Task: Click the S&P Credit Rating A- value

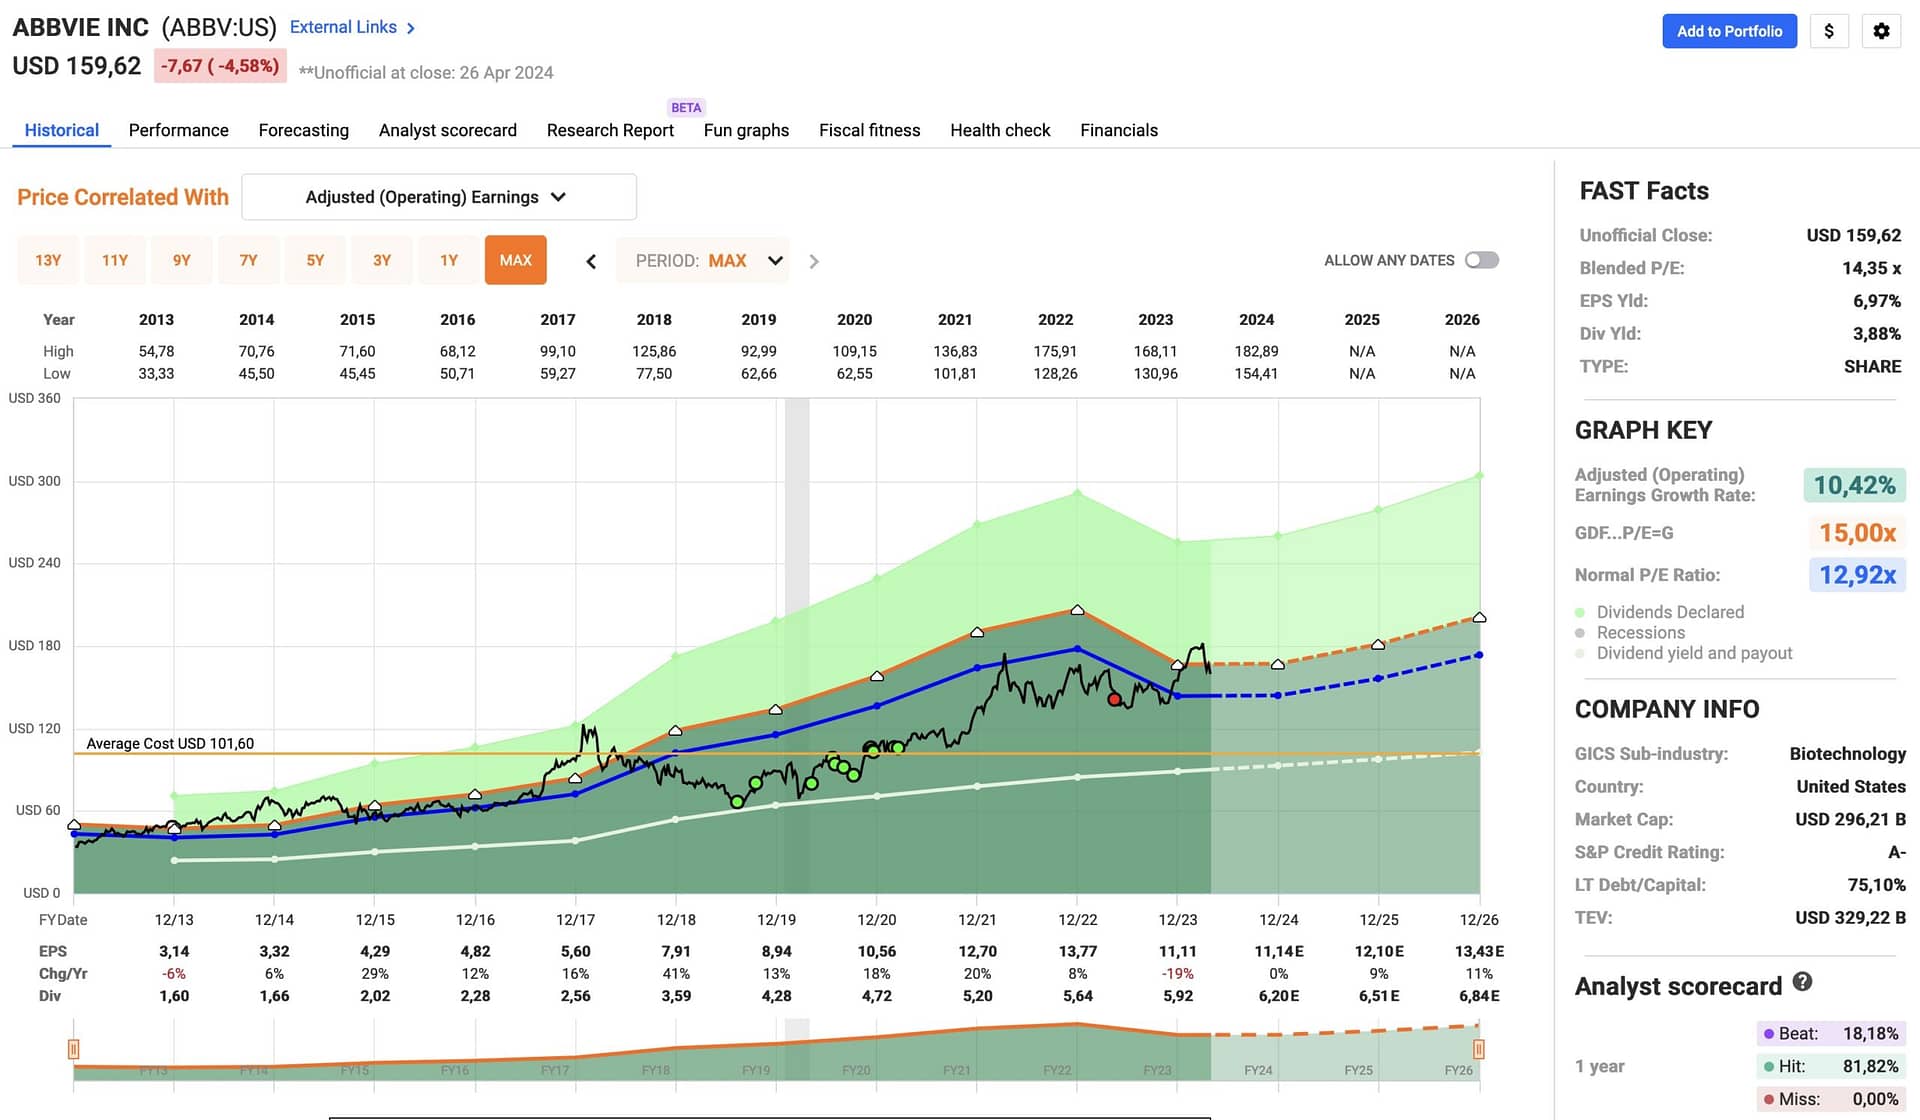Action: coord(1897,852)
